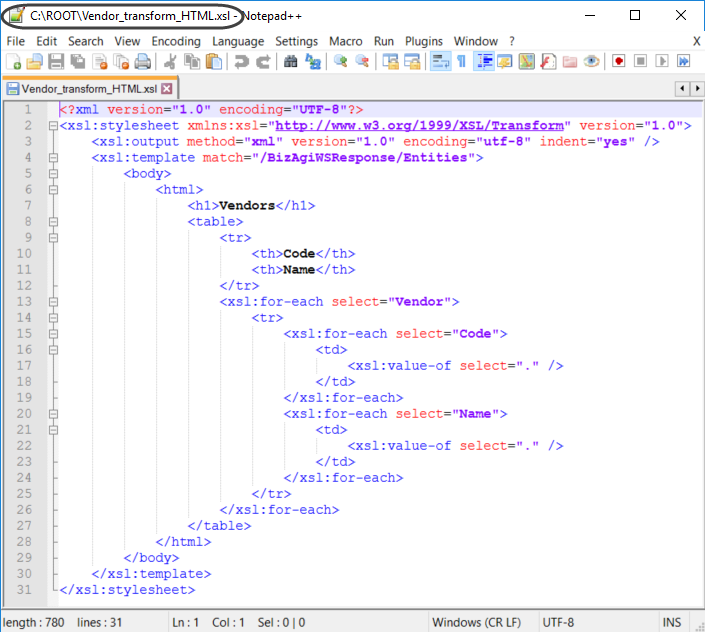
Task: Open the Language menu
Action: click(238, 41)
